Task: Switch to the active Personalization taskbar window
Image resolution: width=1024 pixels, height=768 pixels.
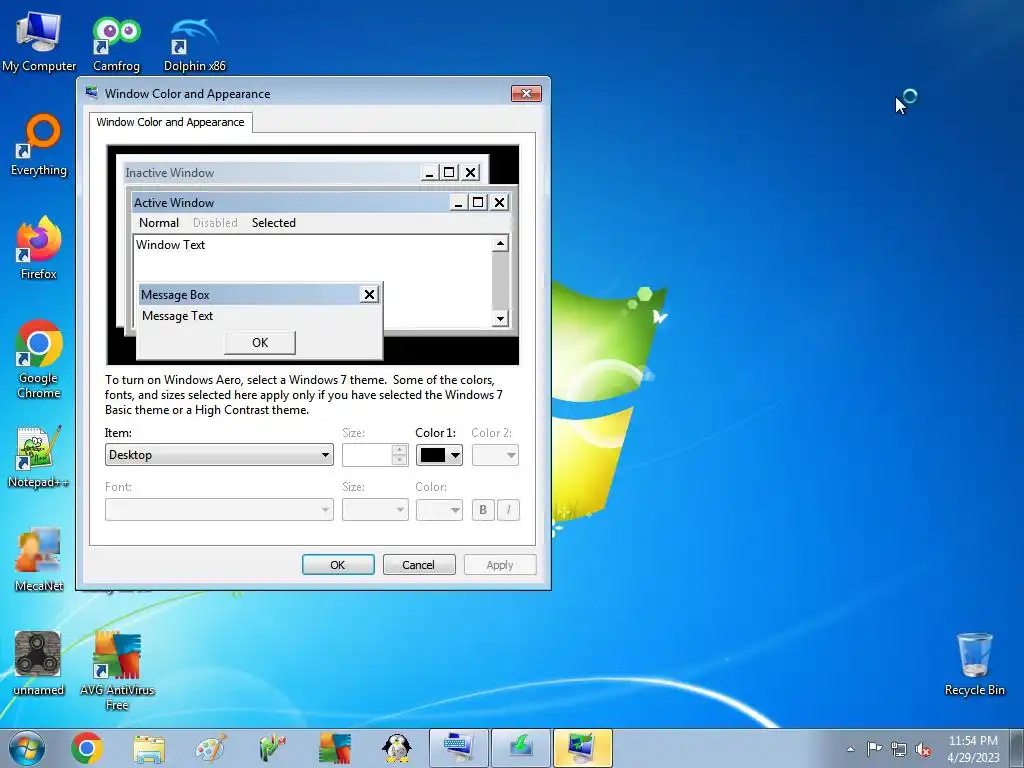Action: coord(583,748)
